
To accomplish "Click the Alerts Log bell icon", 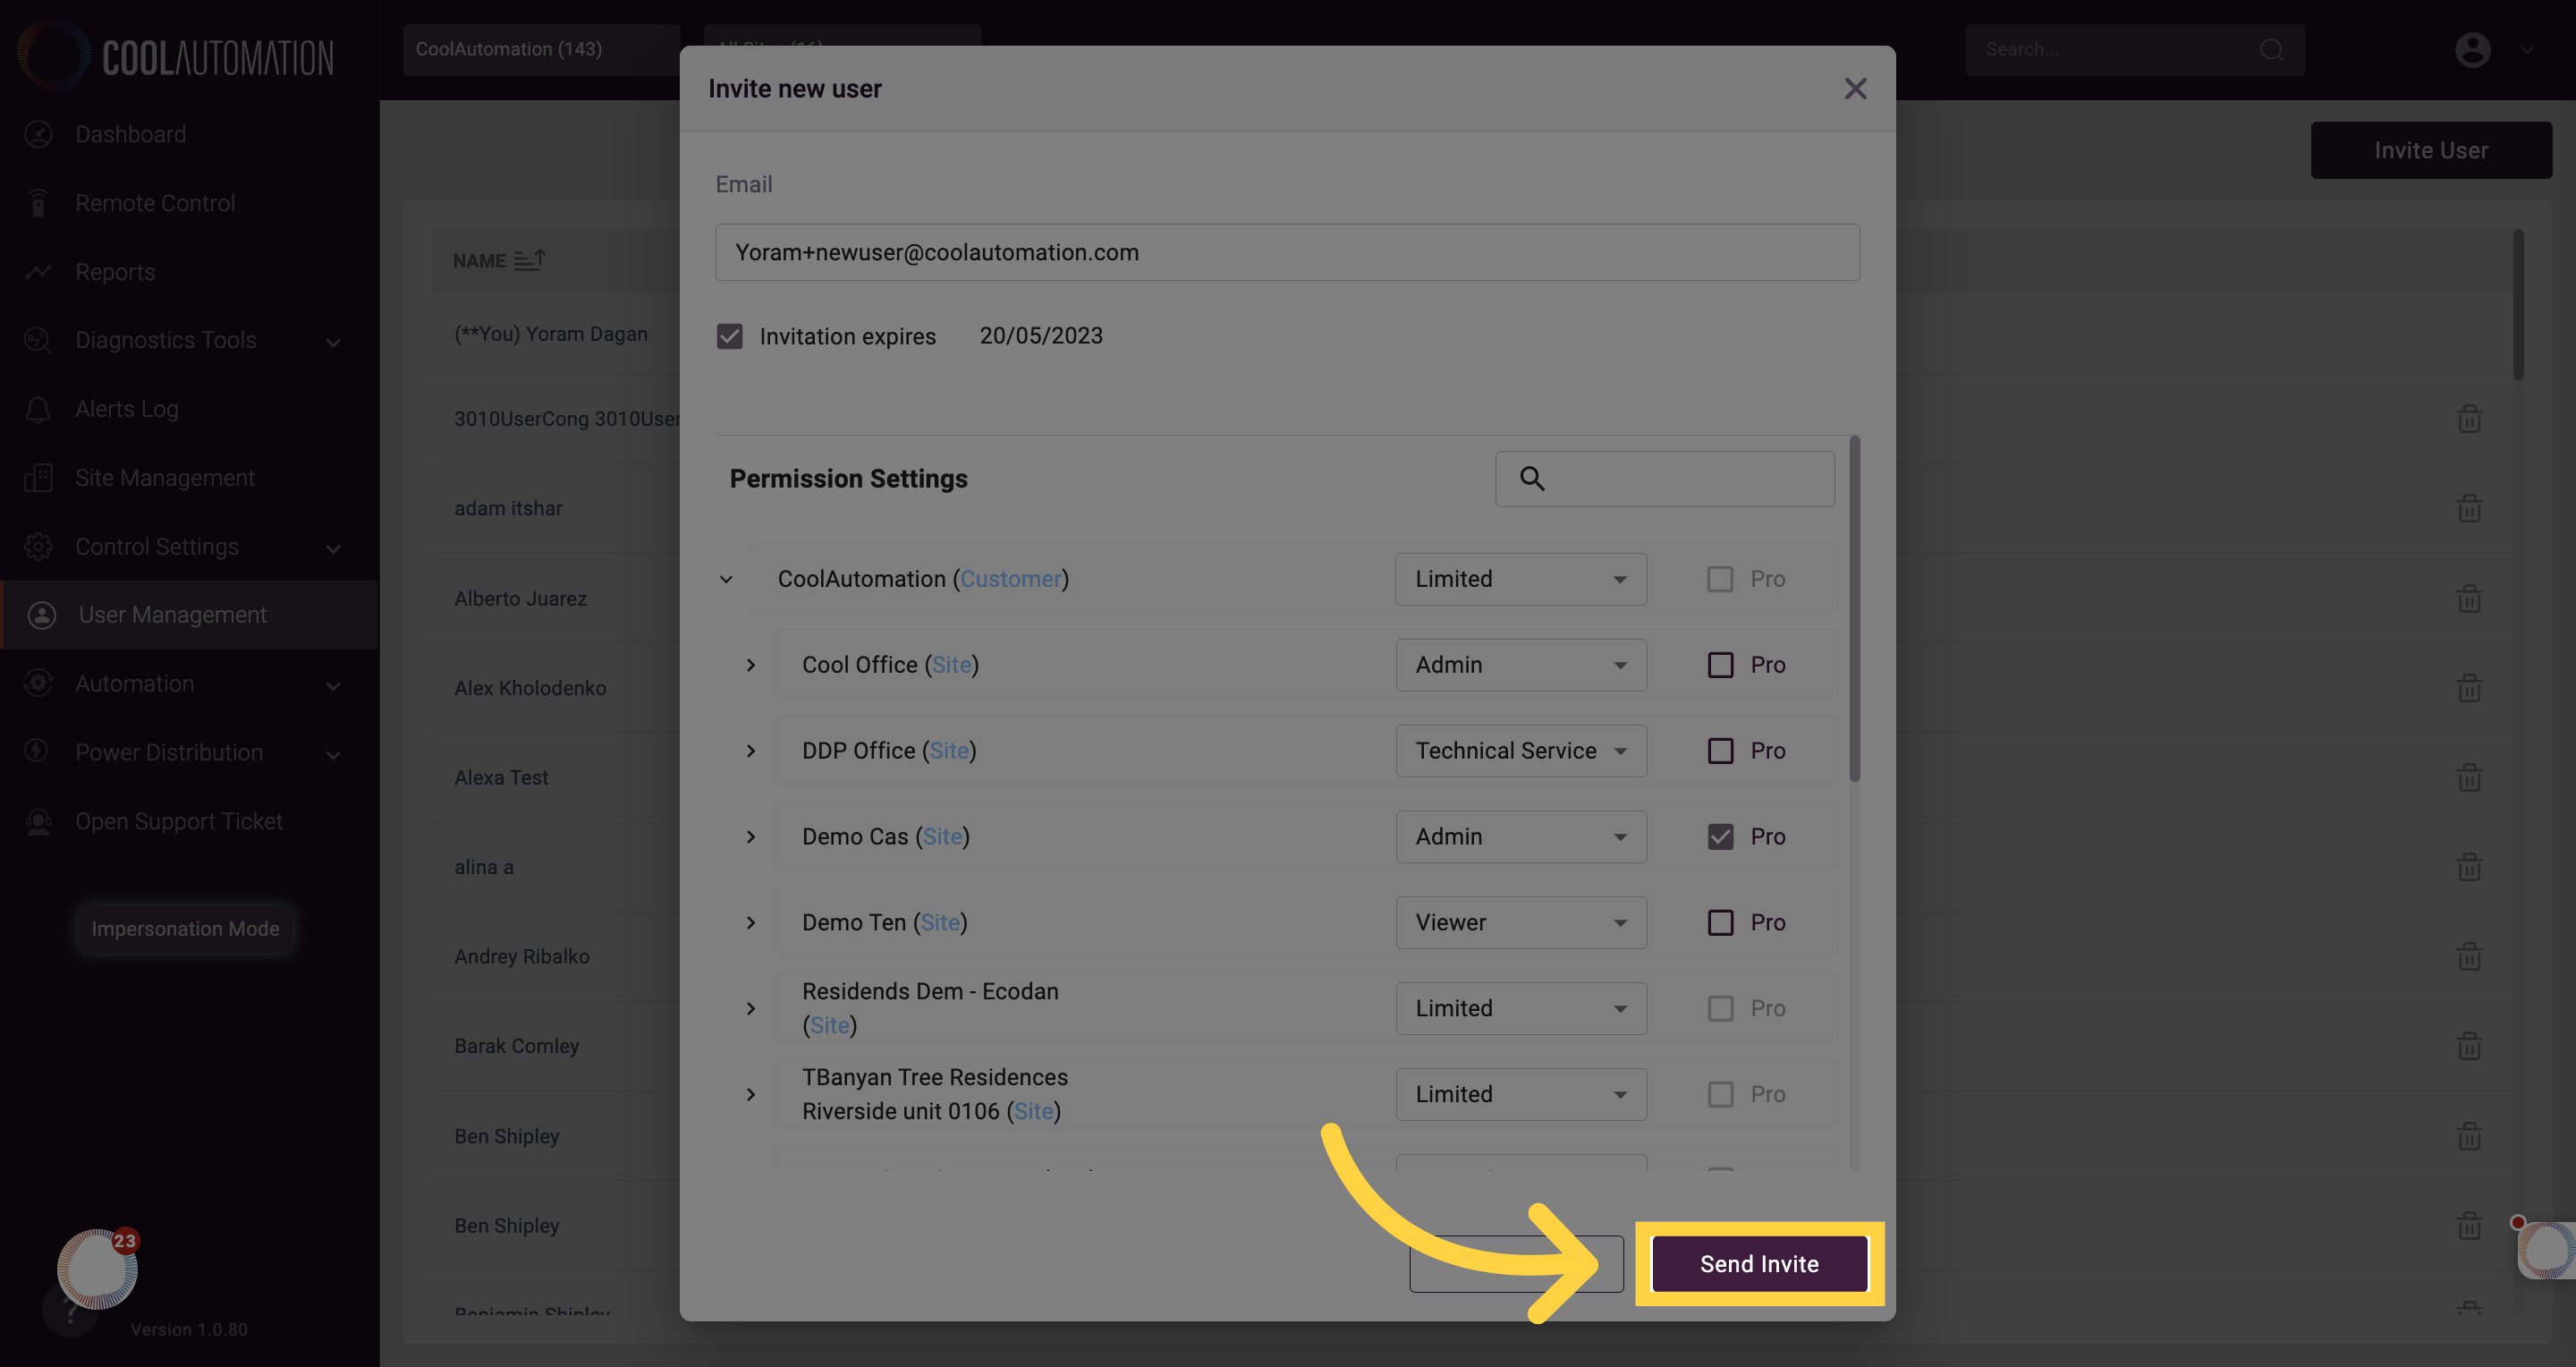I will (38, 409).
